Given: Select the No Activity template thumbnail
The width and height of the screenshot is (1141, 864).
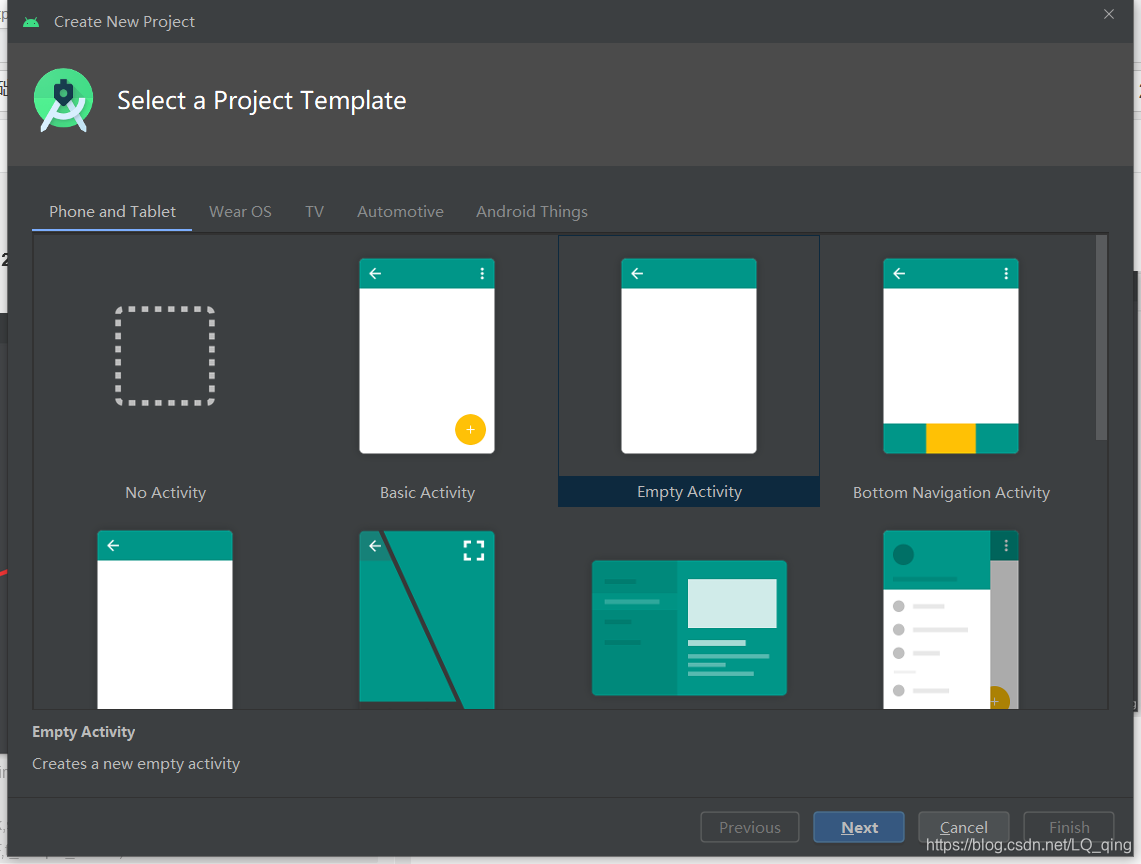Looking at the screenshot, I should click(165, 356).
